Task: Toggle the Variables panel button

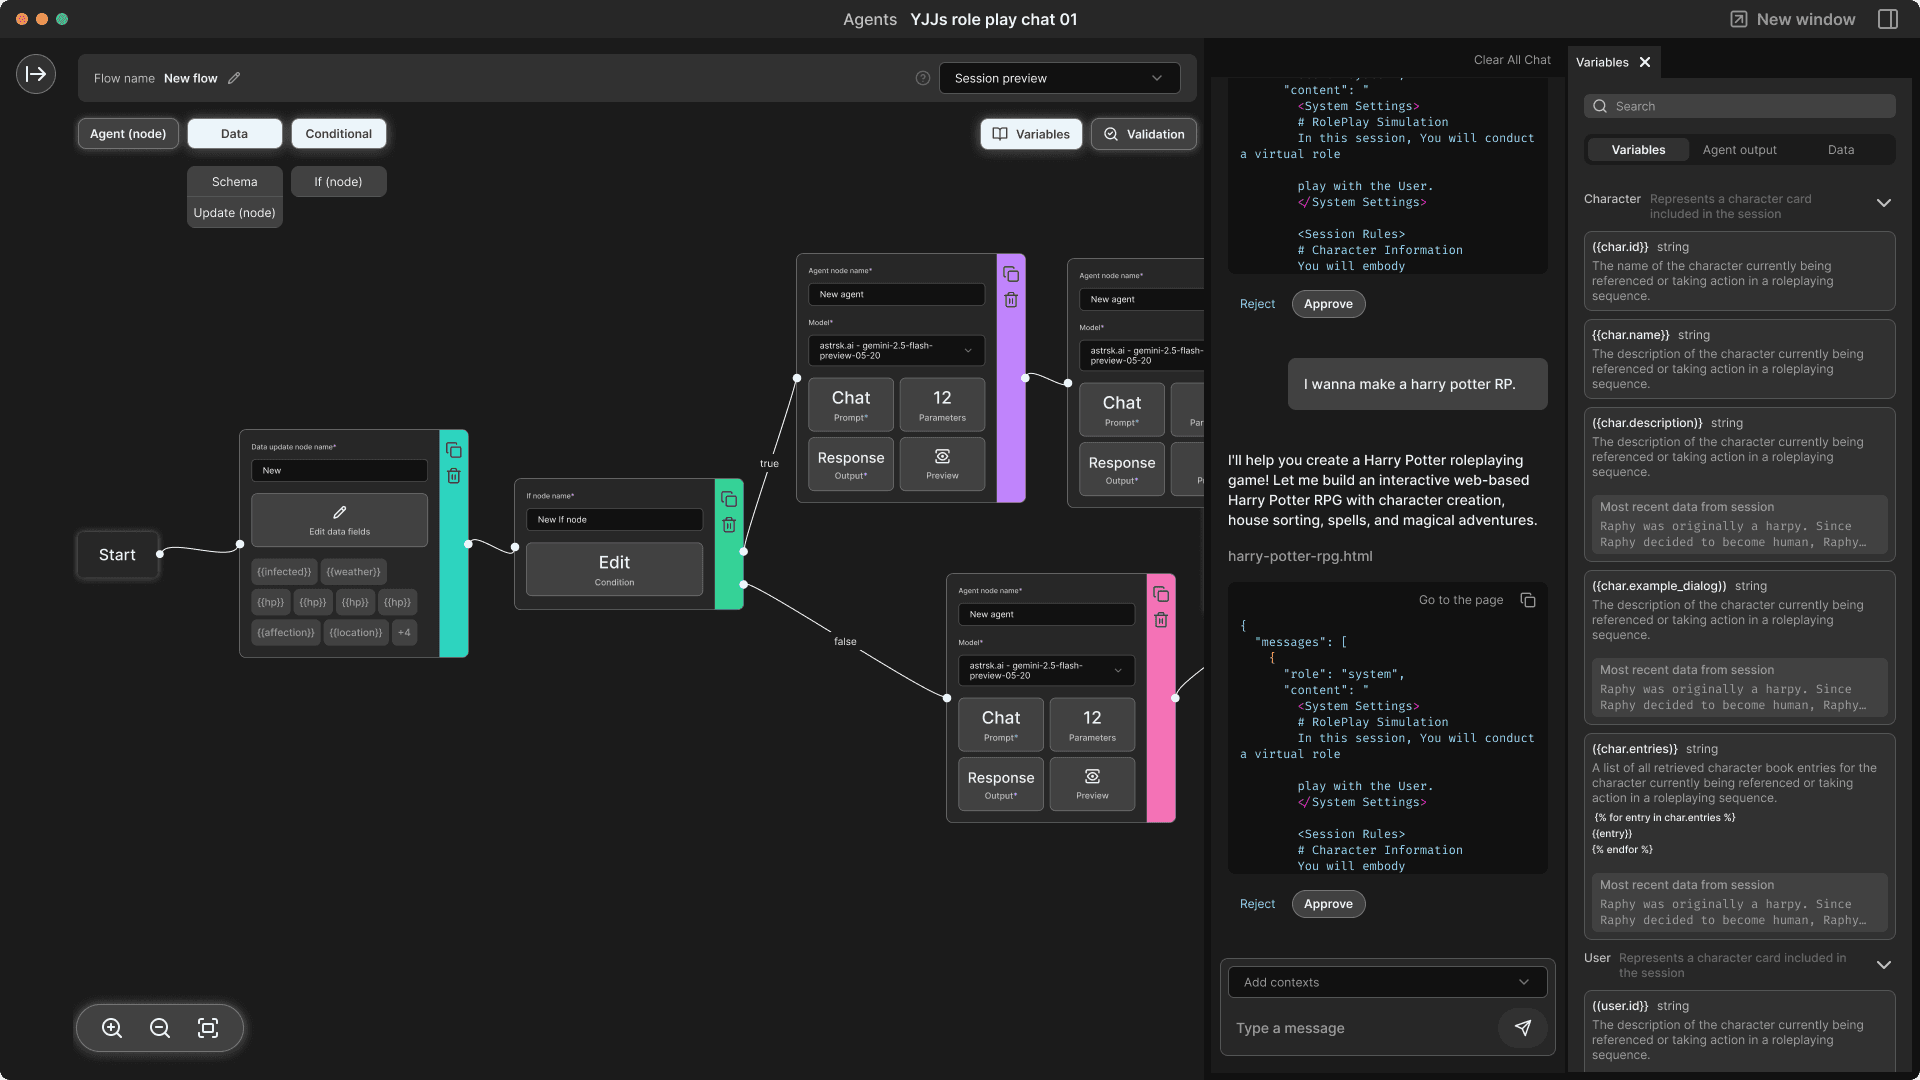Action: pyautogui.click(x=1031, y=134)
